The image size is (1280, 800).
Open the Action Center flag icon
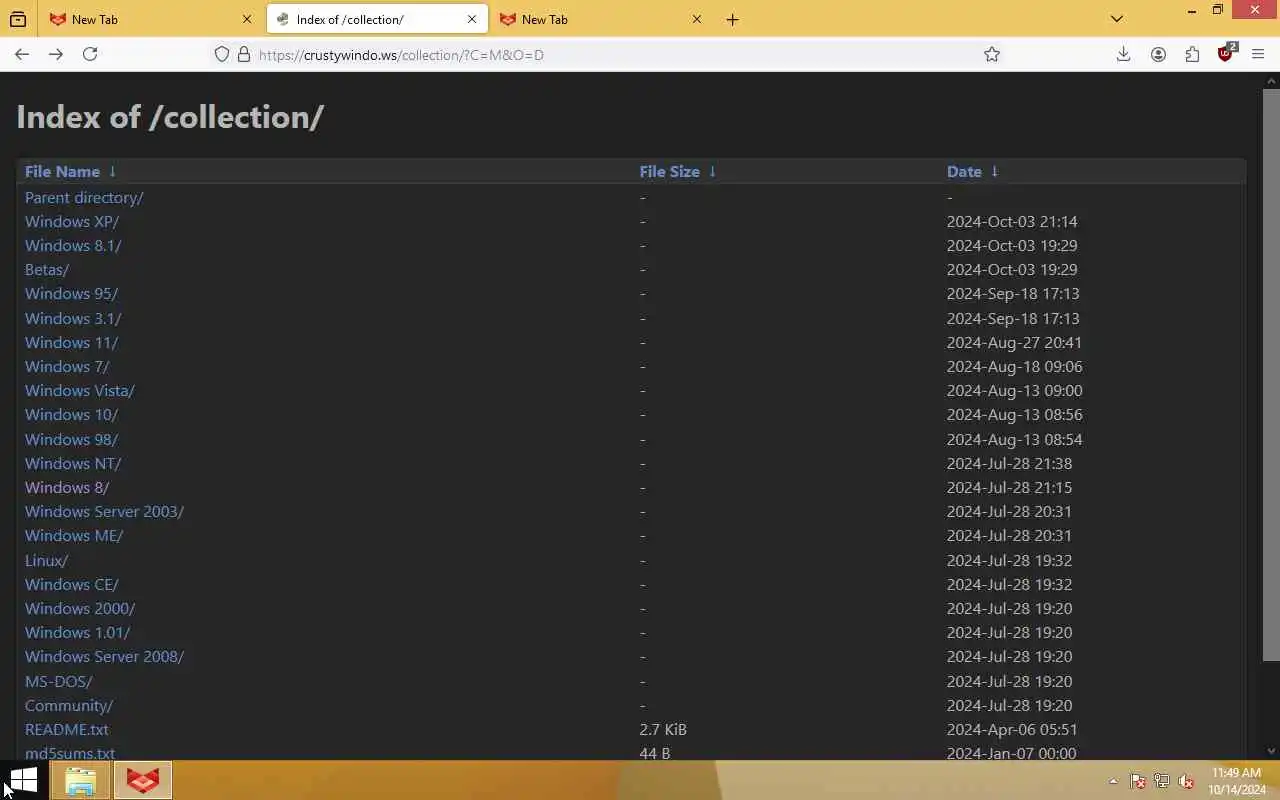[x=1138, y=782]
